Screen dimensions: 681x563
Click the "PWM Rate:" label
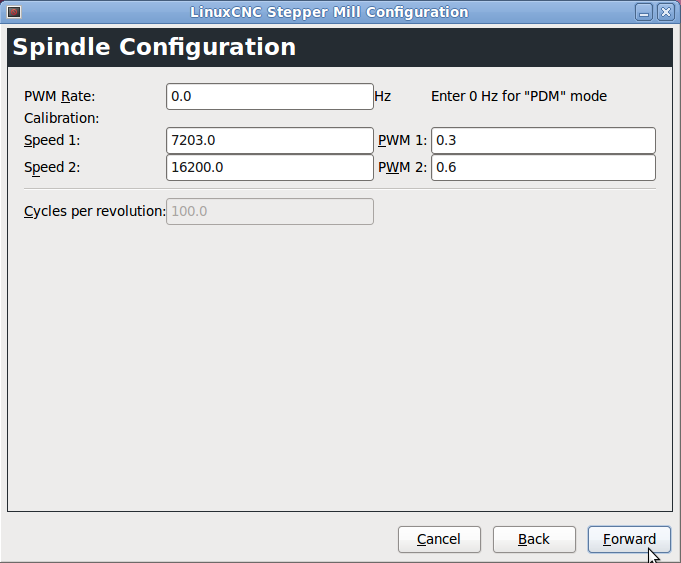[59, 96]
